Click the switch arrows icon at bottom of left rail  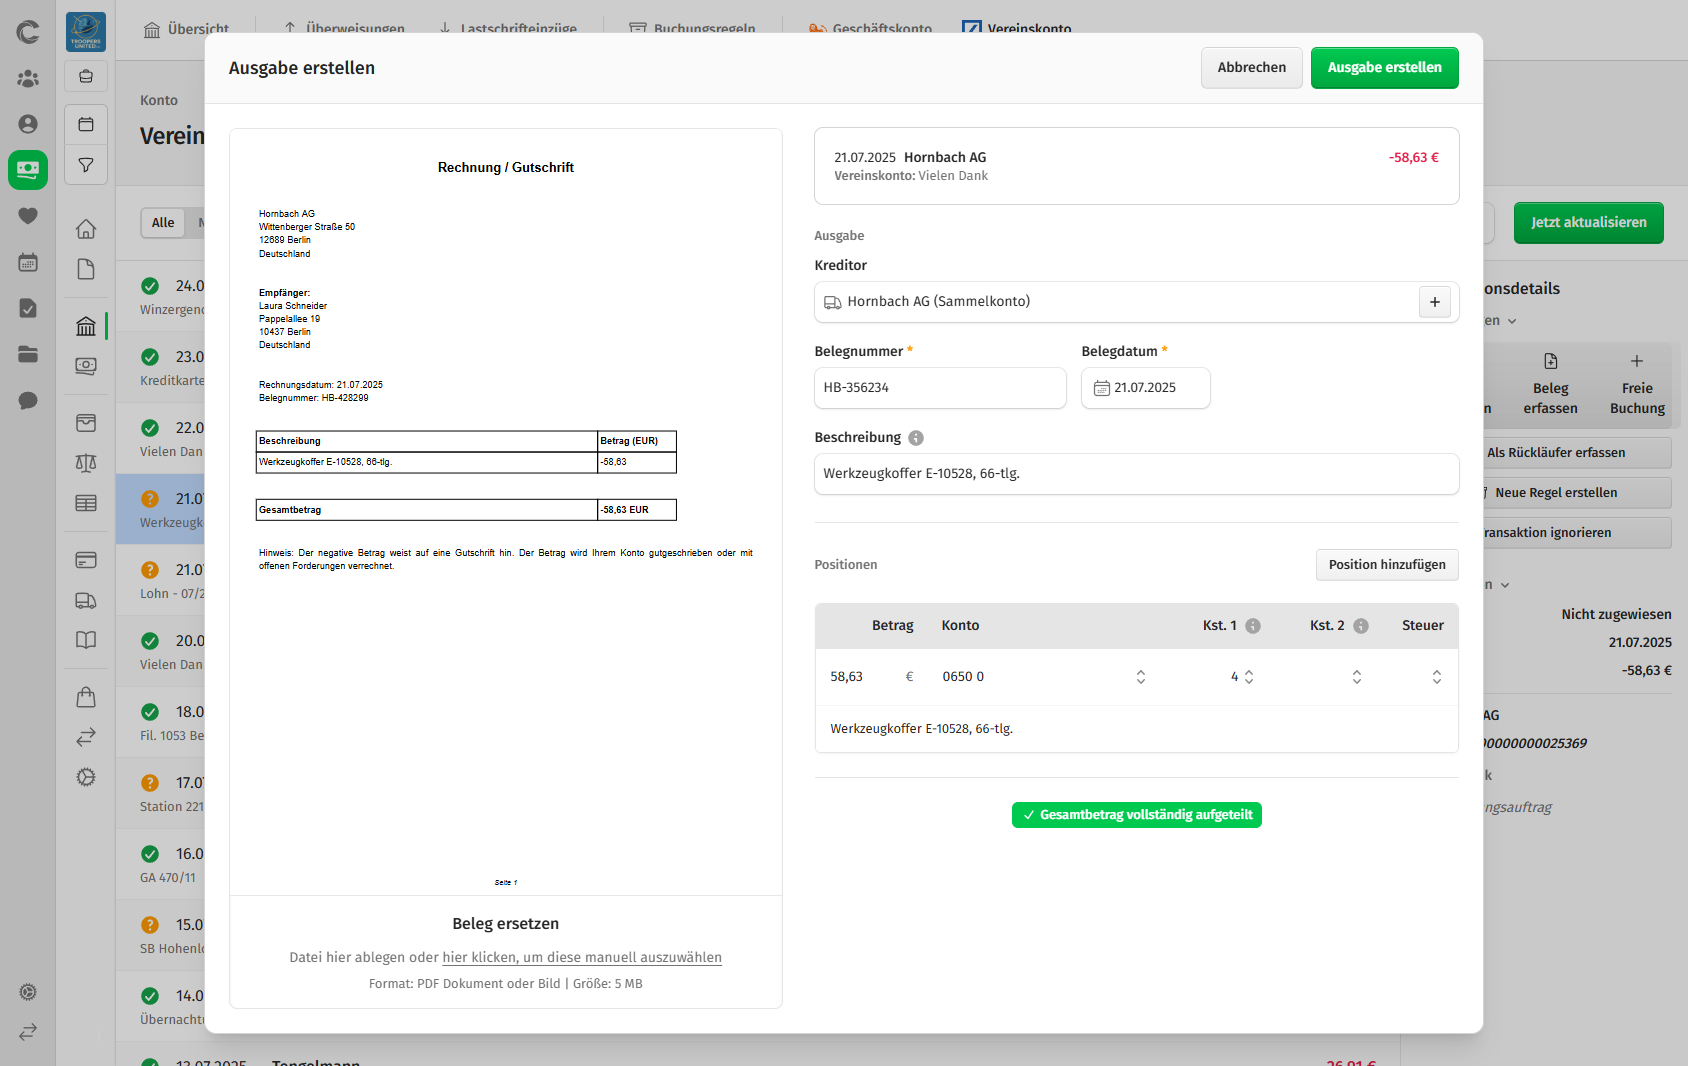(x=28, y=1032)
